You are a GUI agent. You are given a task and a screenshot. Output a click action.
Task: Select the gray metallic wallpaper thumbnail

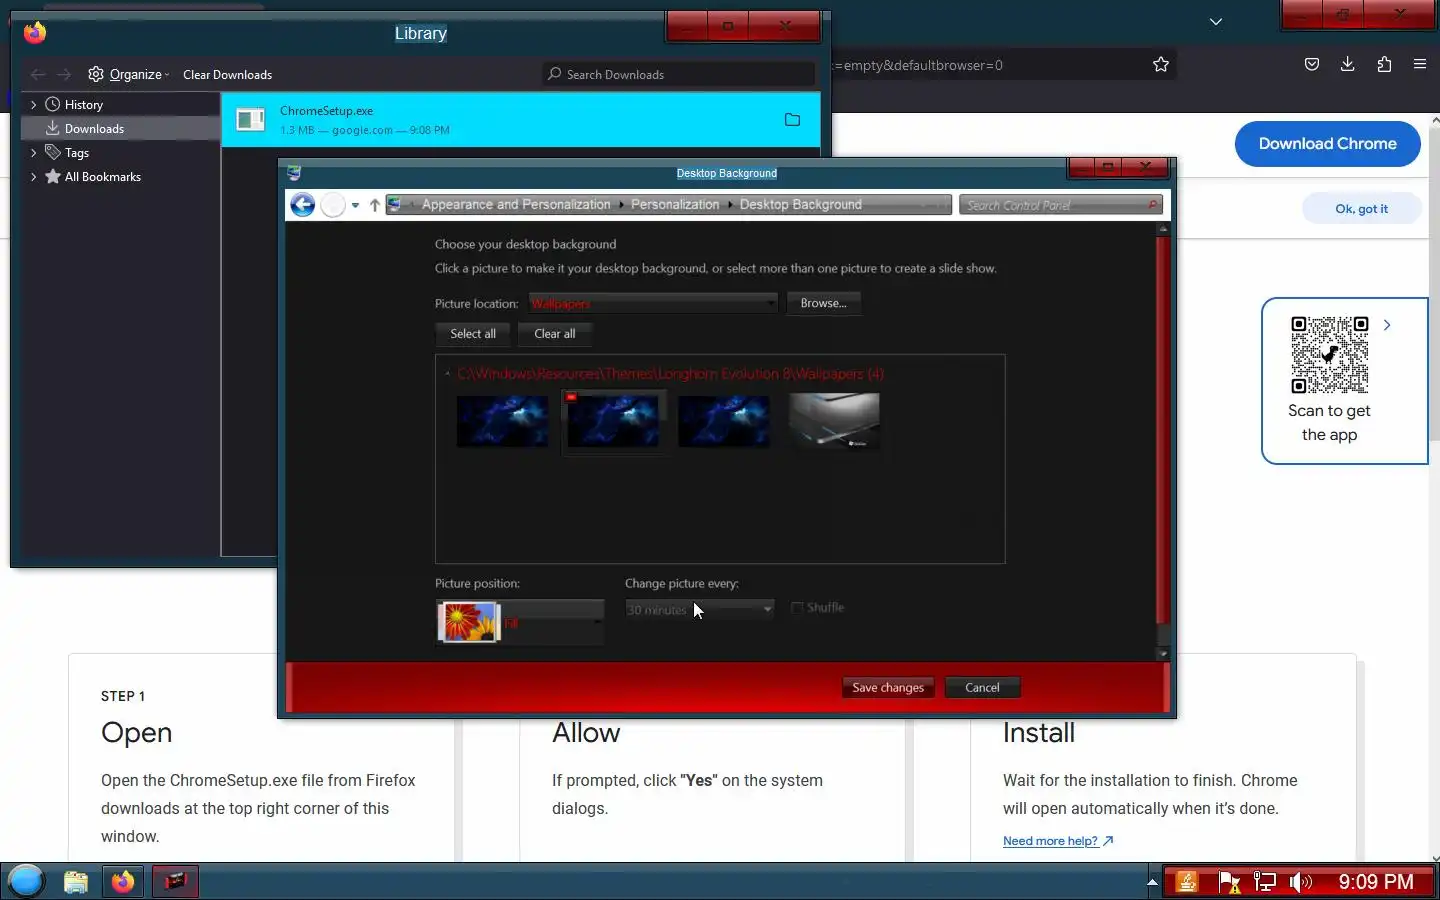[x=834, y=421]
